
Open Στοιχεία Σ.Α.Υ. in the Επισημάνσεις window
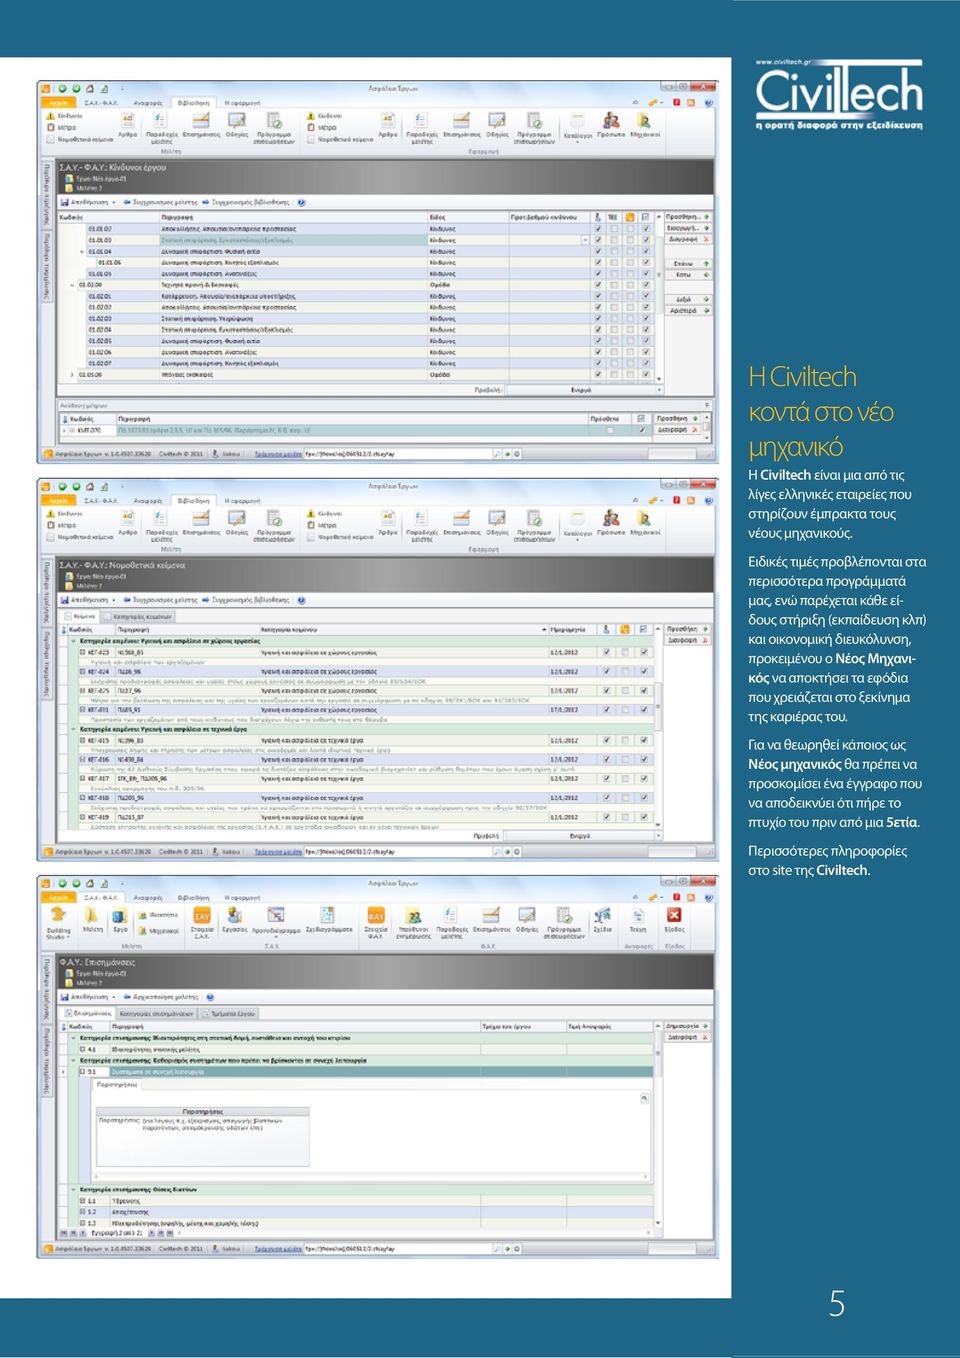click(202, 922)
